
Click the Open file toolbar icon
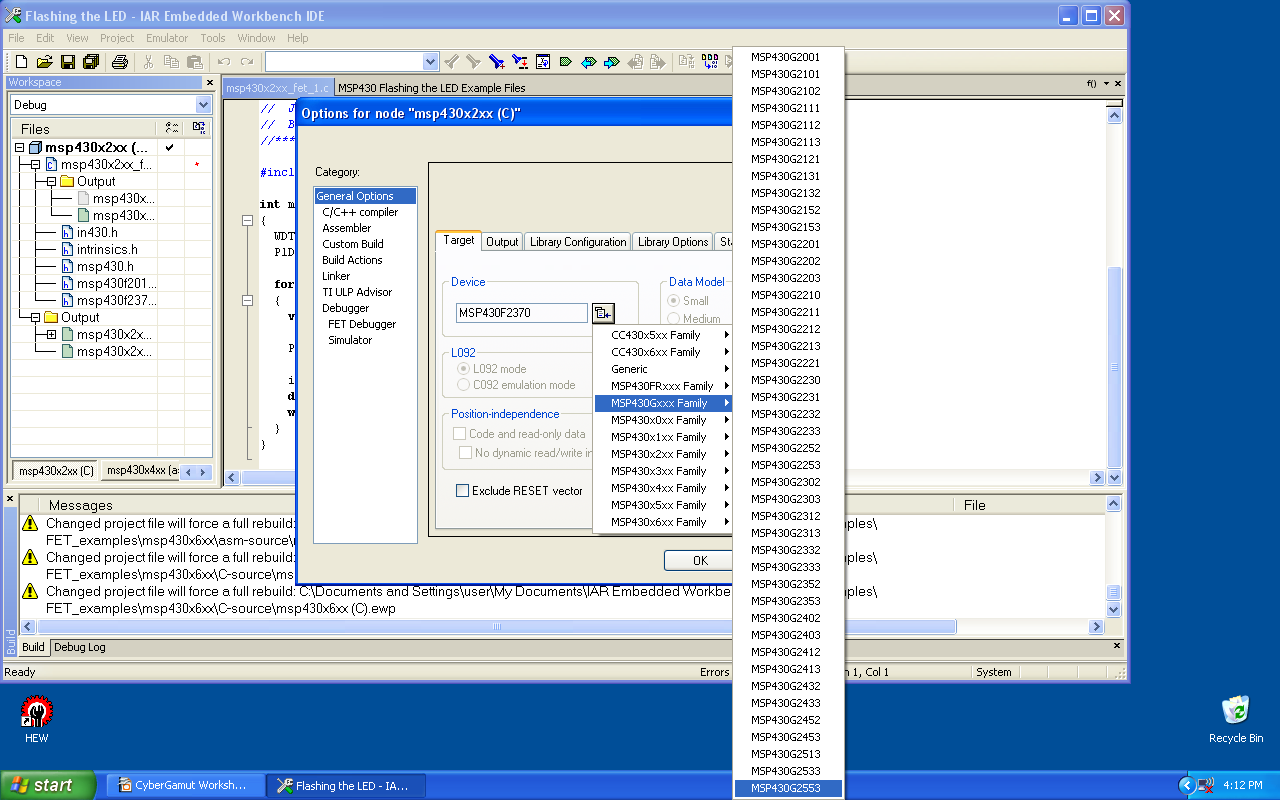44,62
